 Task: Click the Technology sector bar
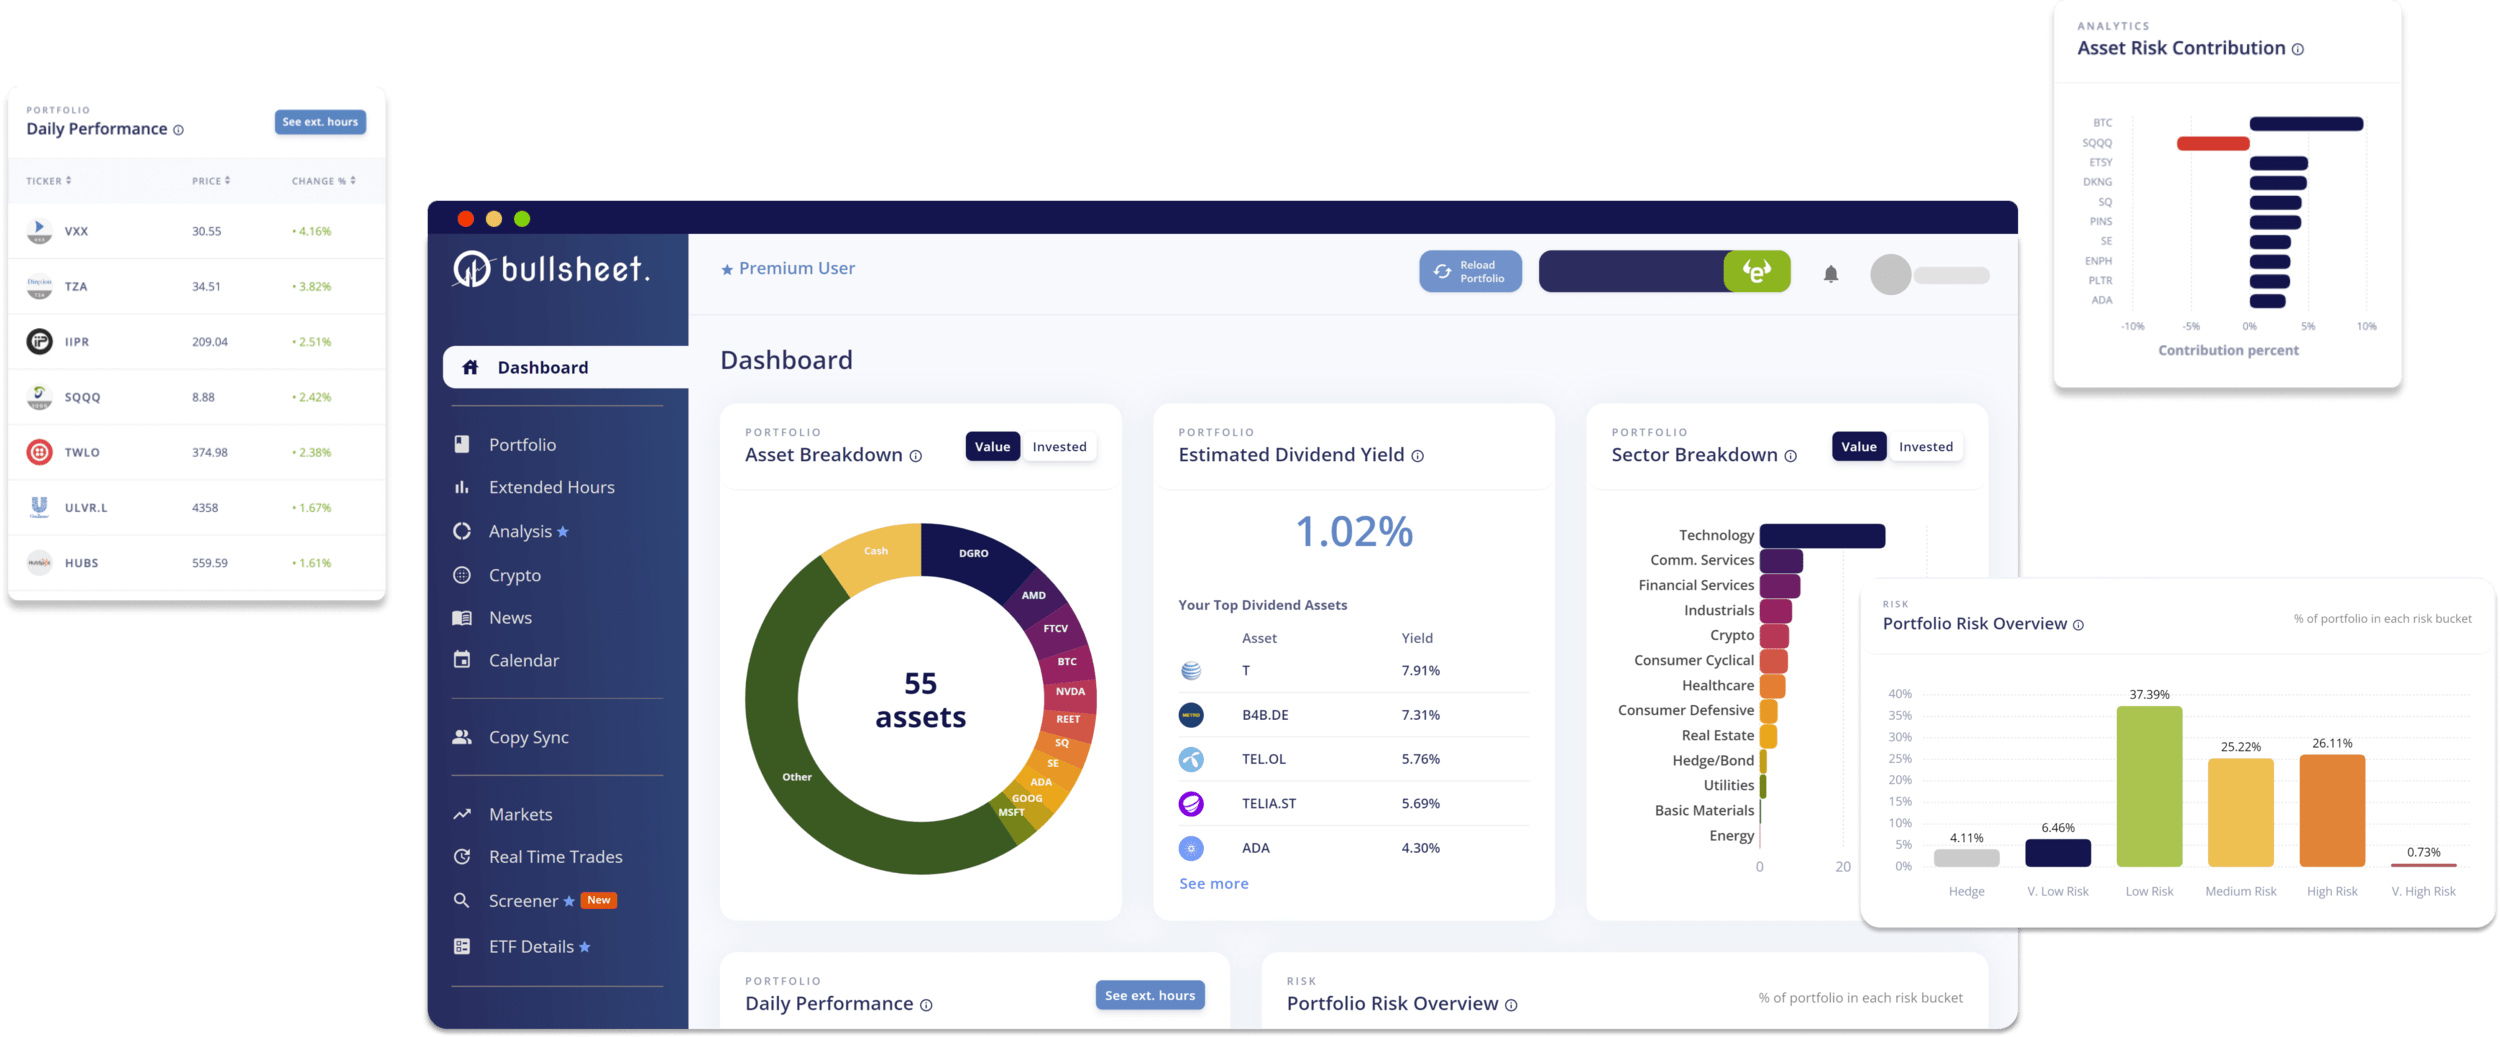[1822, 536]
